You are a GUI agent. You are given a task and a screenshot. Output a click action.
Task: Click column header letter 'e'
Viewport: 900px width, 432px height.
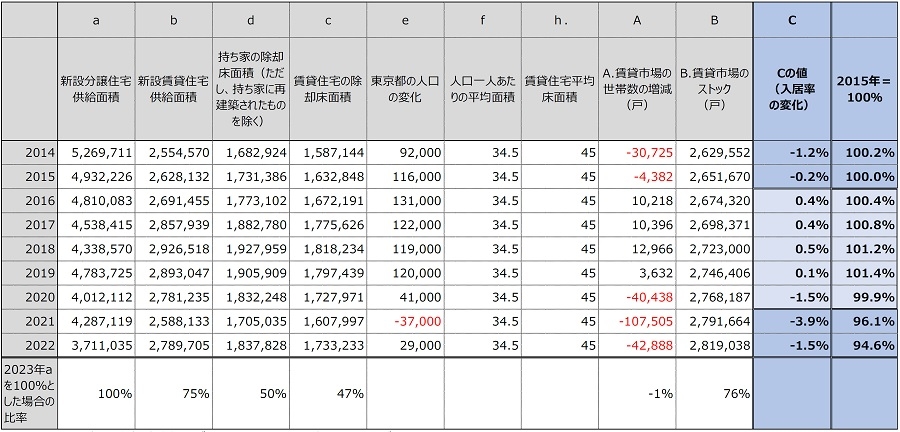pos(405,20)
